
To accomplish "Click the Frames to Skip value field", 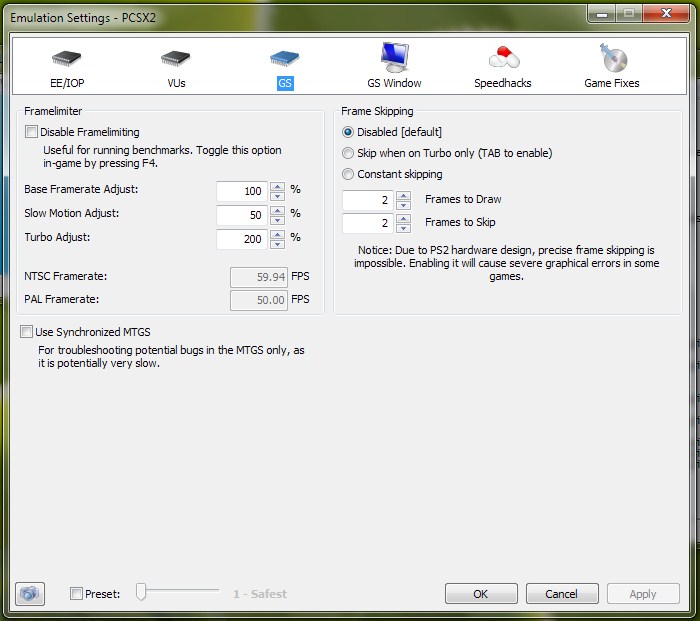I will pos(368,223).
